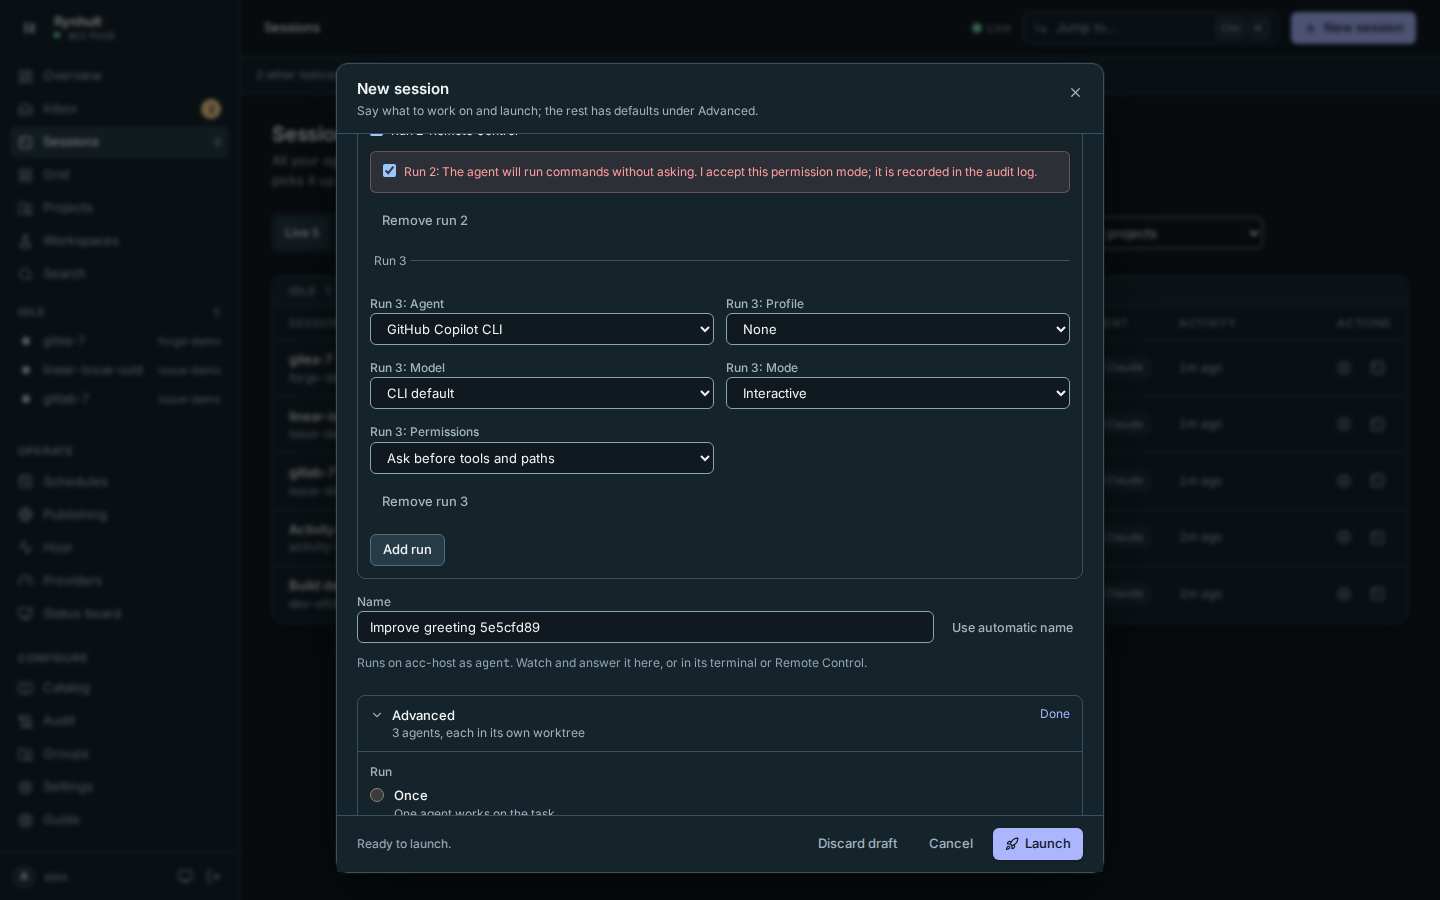Collapse the Advanced section chevron

coord(377,715)
